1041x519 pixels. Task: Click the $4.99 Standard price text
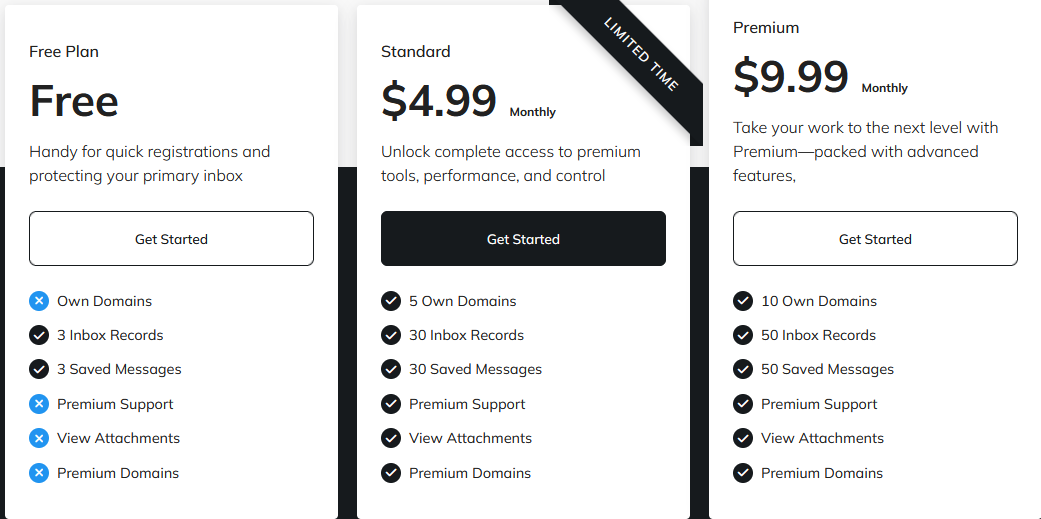click(439, 101)
